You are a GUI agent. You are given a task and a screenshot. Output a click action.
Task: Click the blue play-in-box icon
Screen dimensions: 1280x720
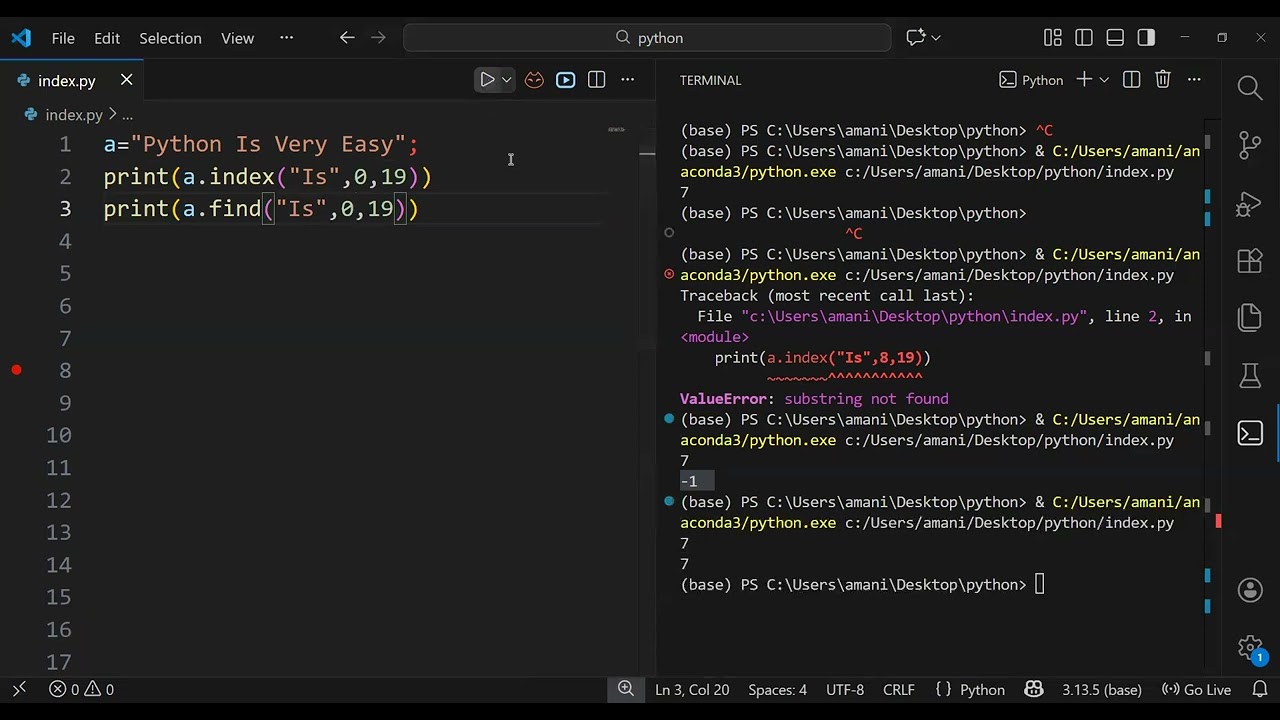pos(565,80)
